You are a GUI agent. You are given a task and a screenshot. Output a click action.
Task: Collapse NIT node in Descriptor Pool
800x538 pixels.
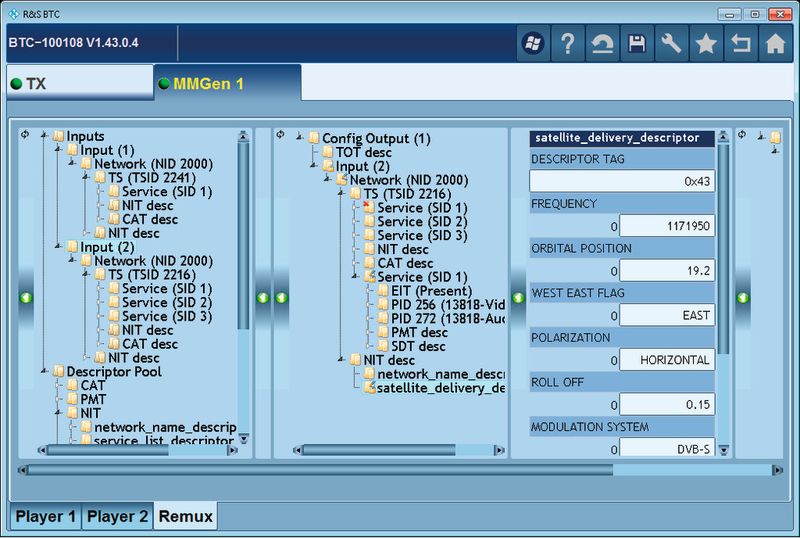click(58, 412)
